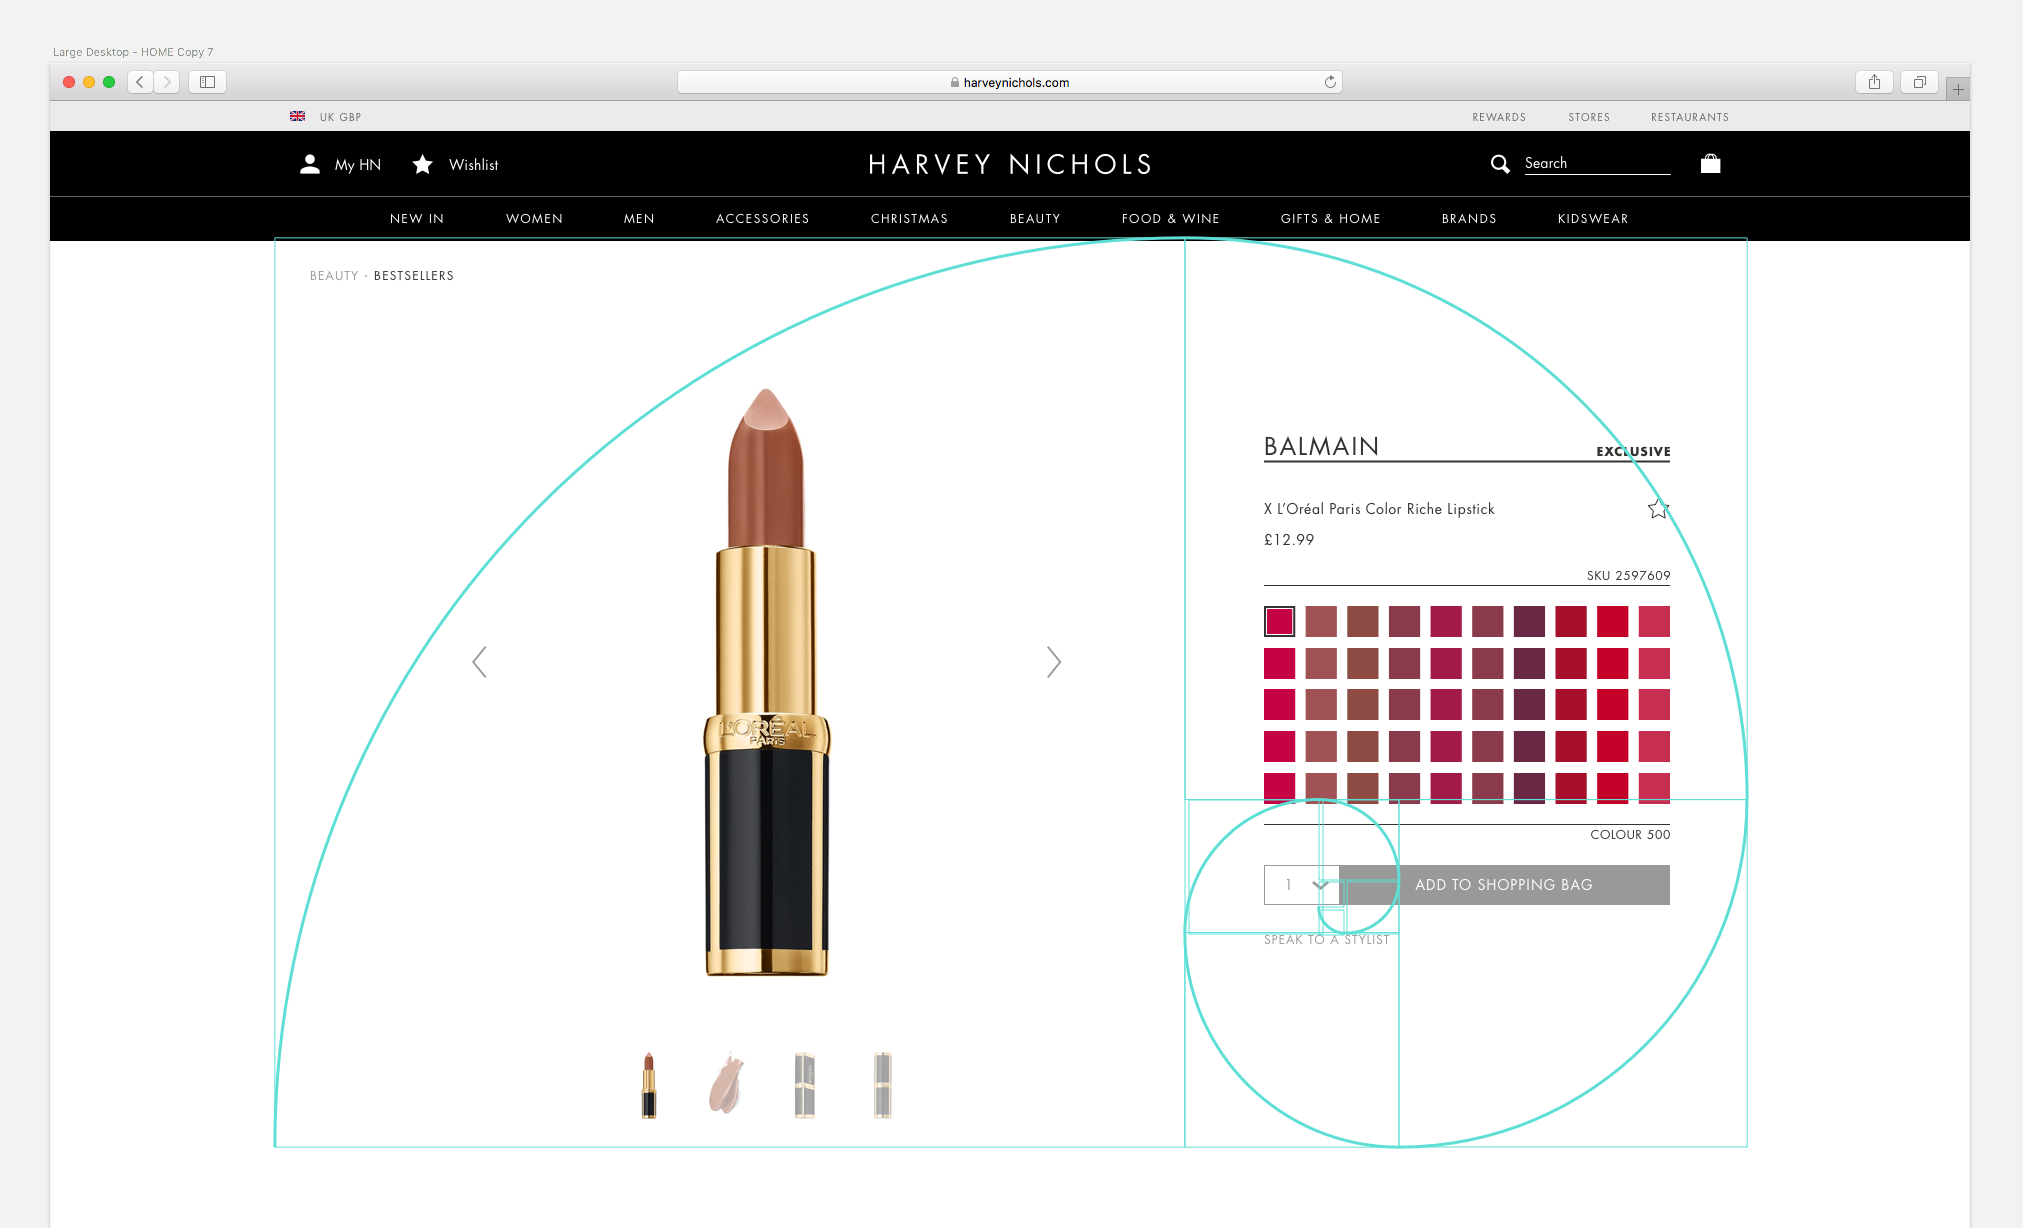The width and height of the screenshot is (2023, 1228).
Task: Click the search magnifier icon
Action: [x=1500, y=164]
